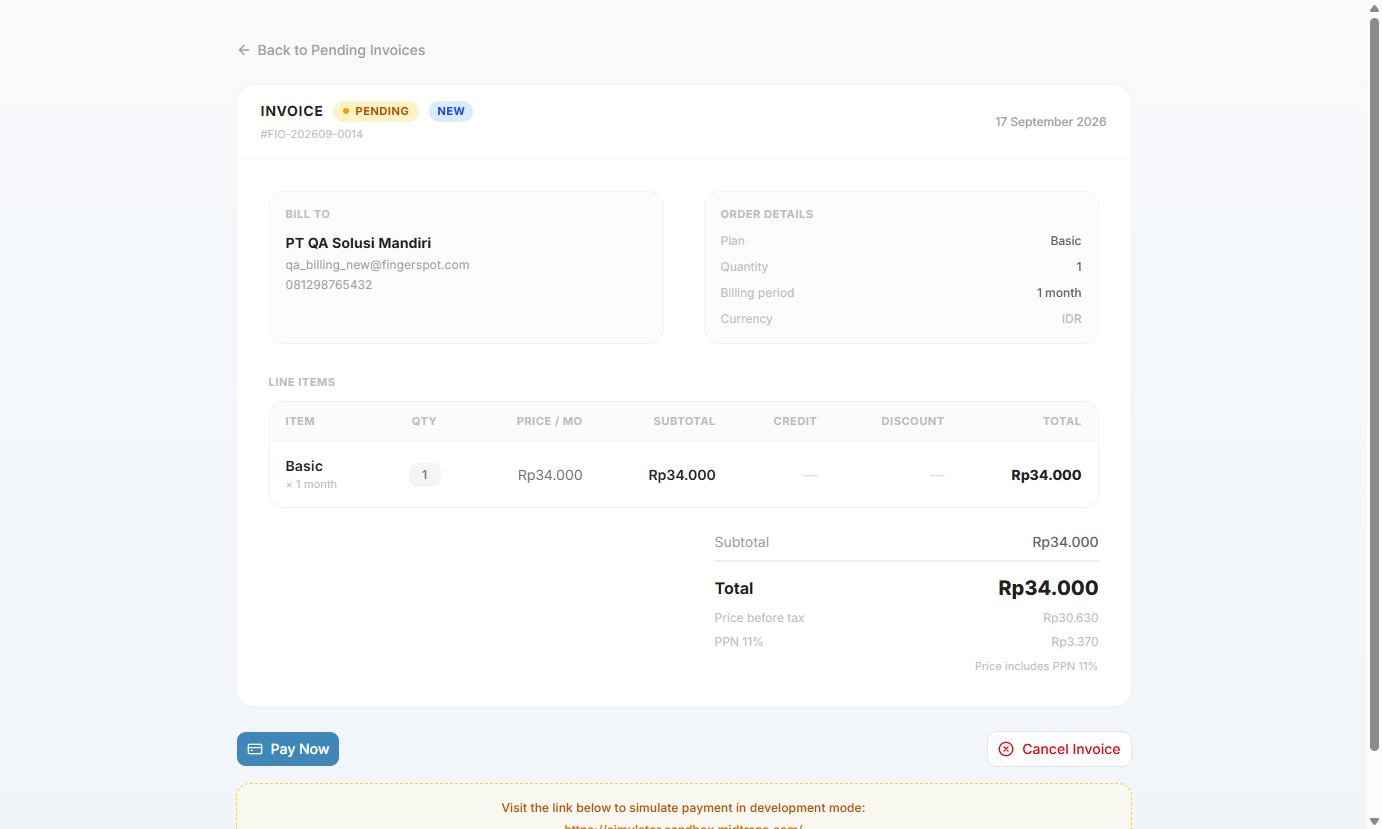The image size is (1382, 829).
Task: Click the scrollbar down arrow
Action: [1374, 821]
